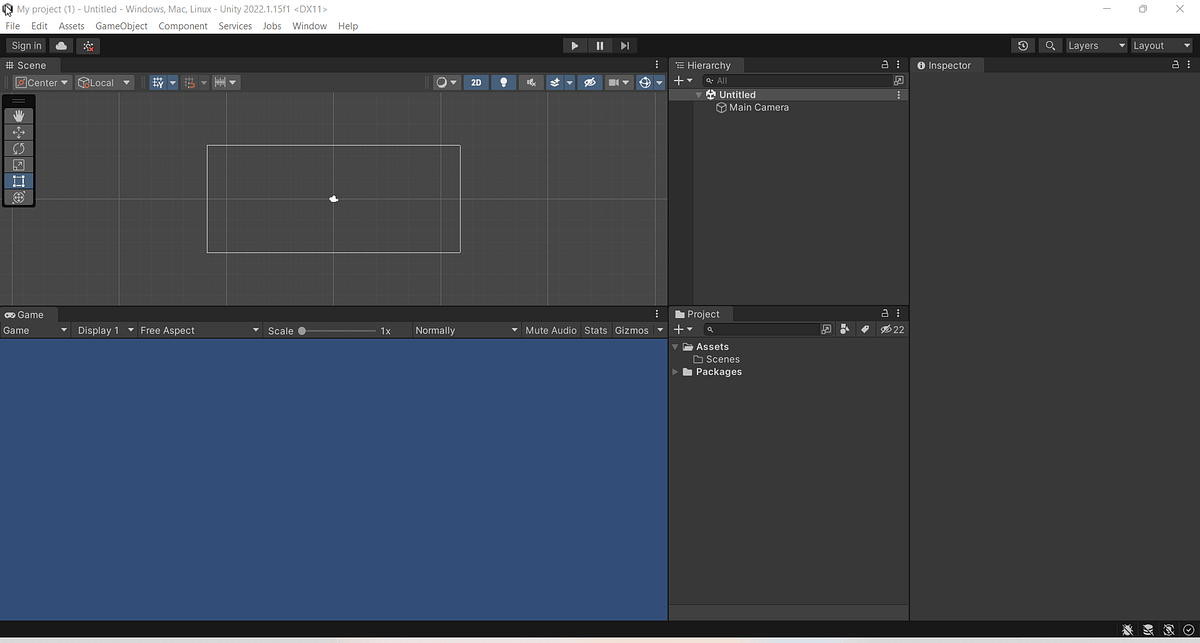Viewport: 1200px width, 643px height.
Task: Select the Move tool
Action: 18,131
